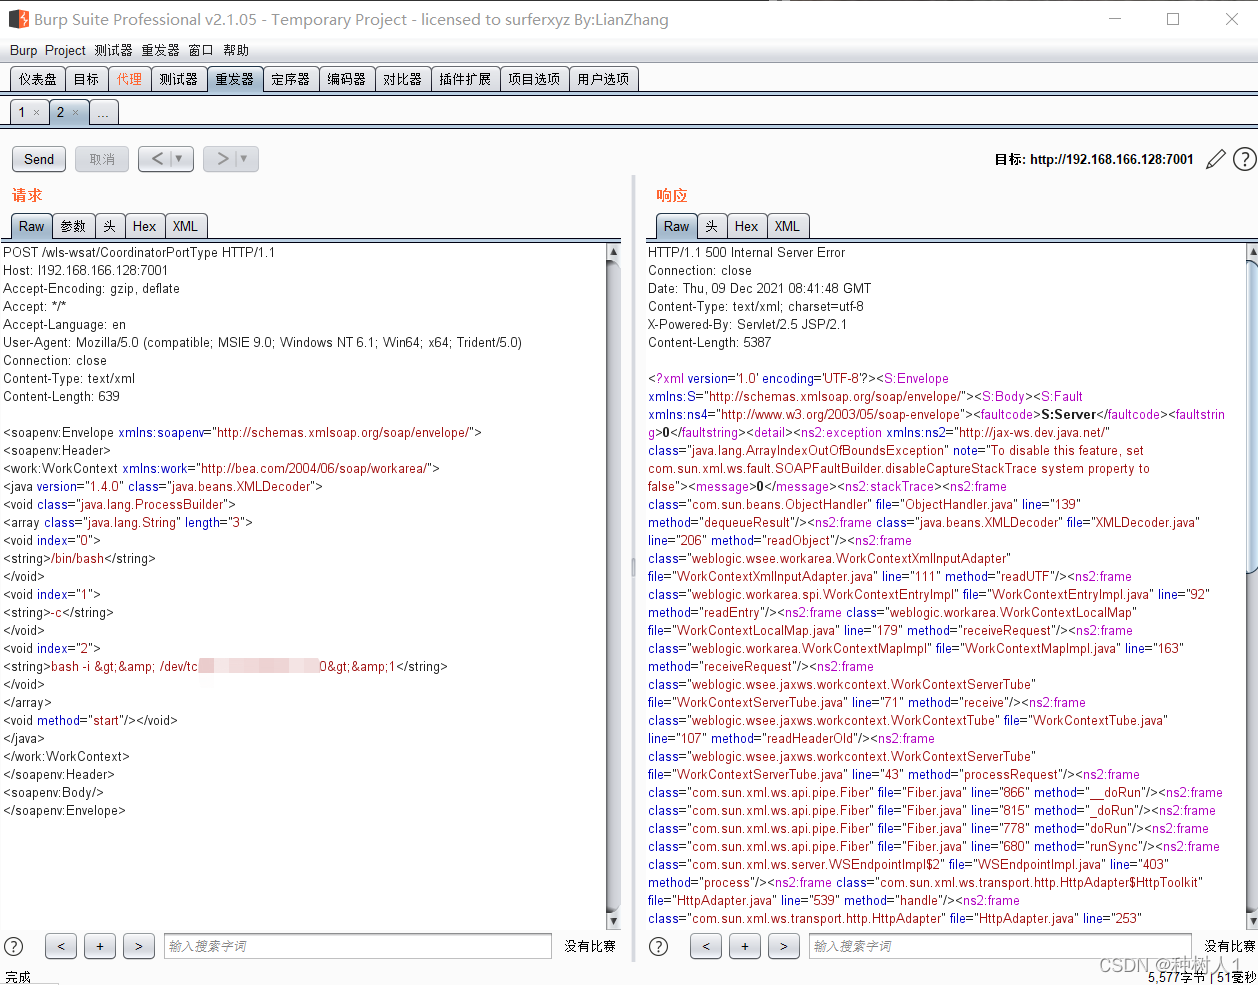Click the 完成 status bar text
Image resolution: width=1258 pixels, height=985 pixels.
click(x=18, y=976)
